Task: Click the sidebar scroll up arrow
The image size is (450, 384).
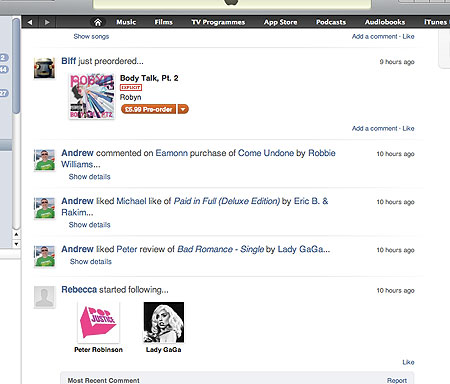Action: tap(16, 234)
